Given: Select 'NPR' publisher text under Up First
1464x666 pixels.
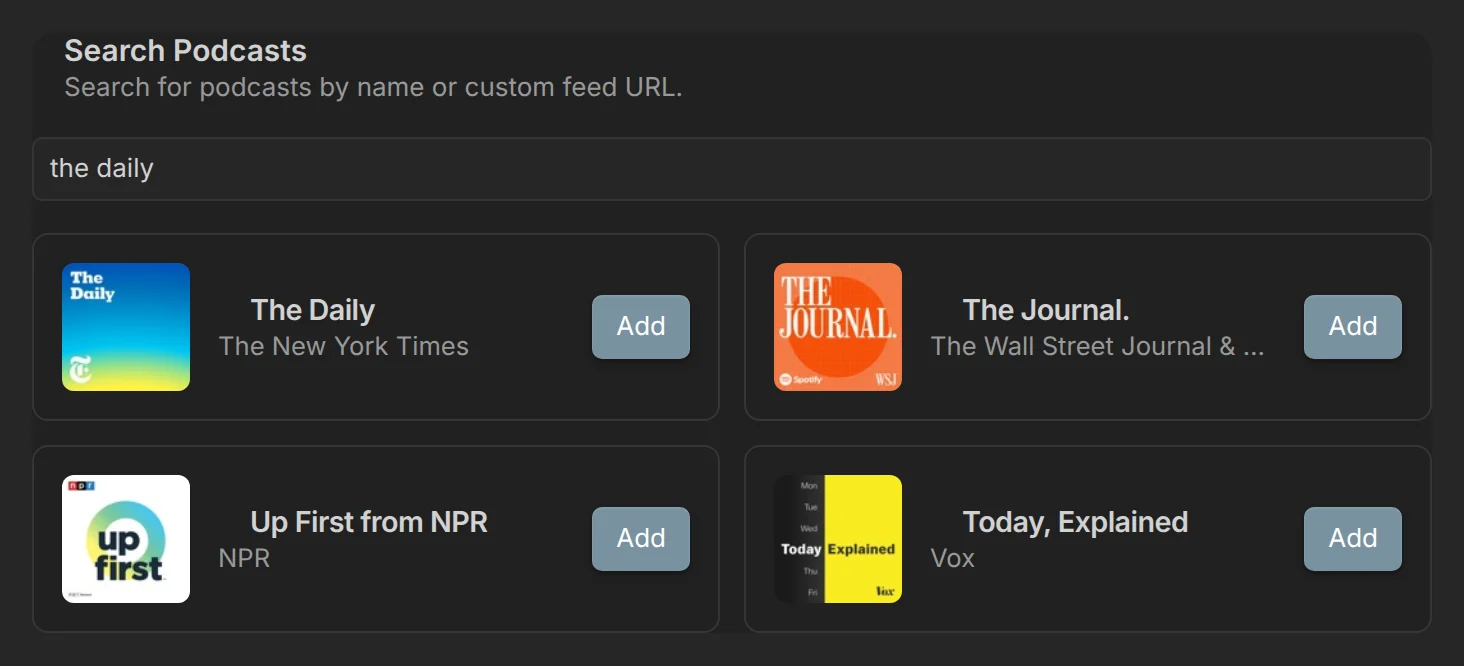Looking at the screenshot, I should click(245, 558).
